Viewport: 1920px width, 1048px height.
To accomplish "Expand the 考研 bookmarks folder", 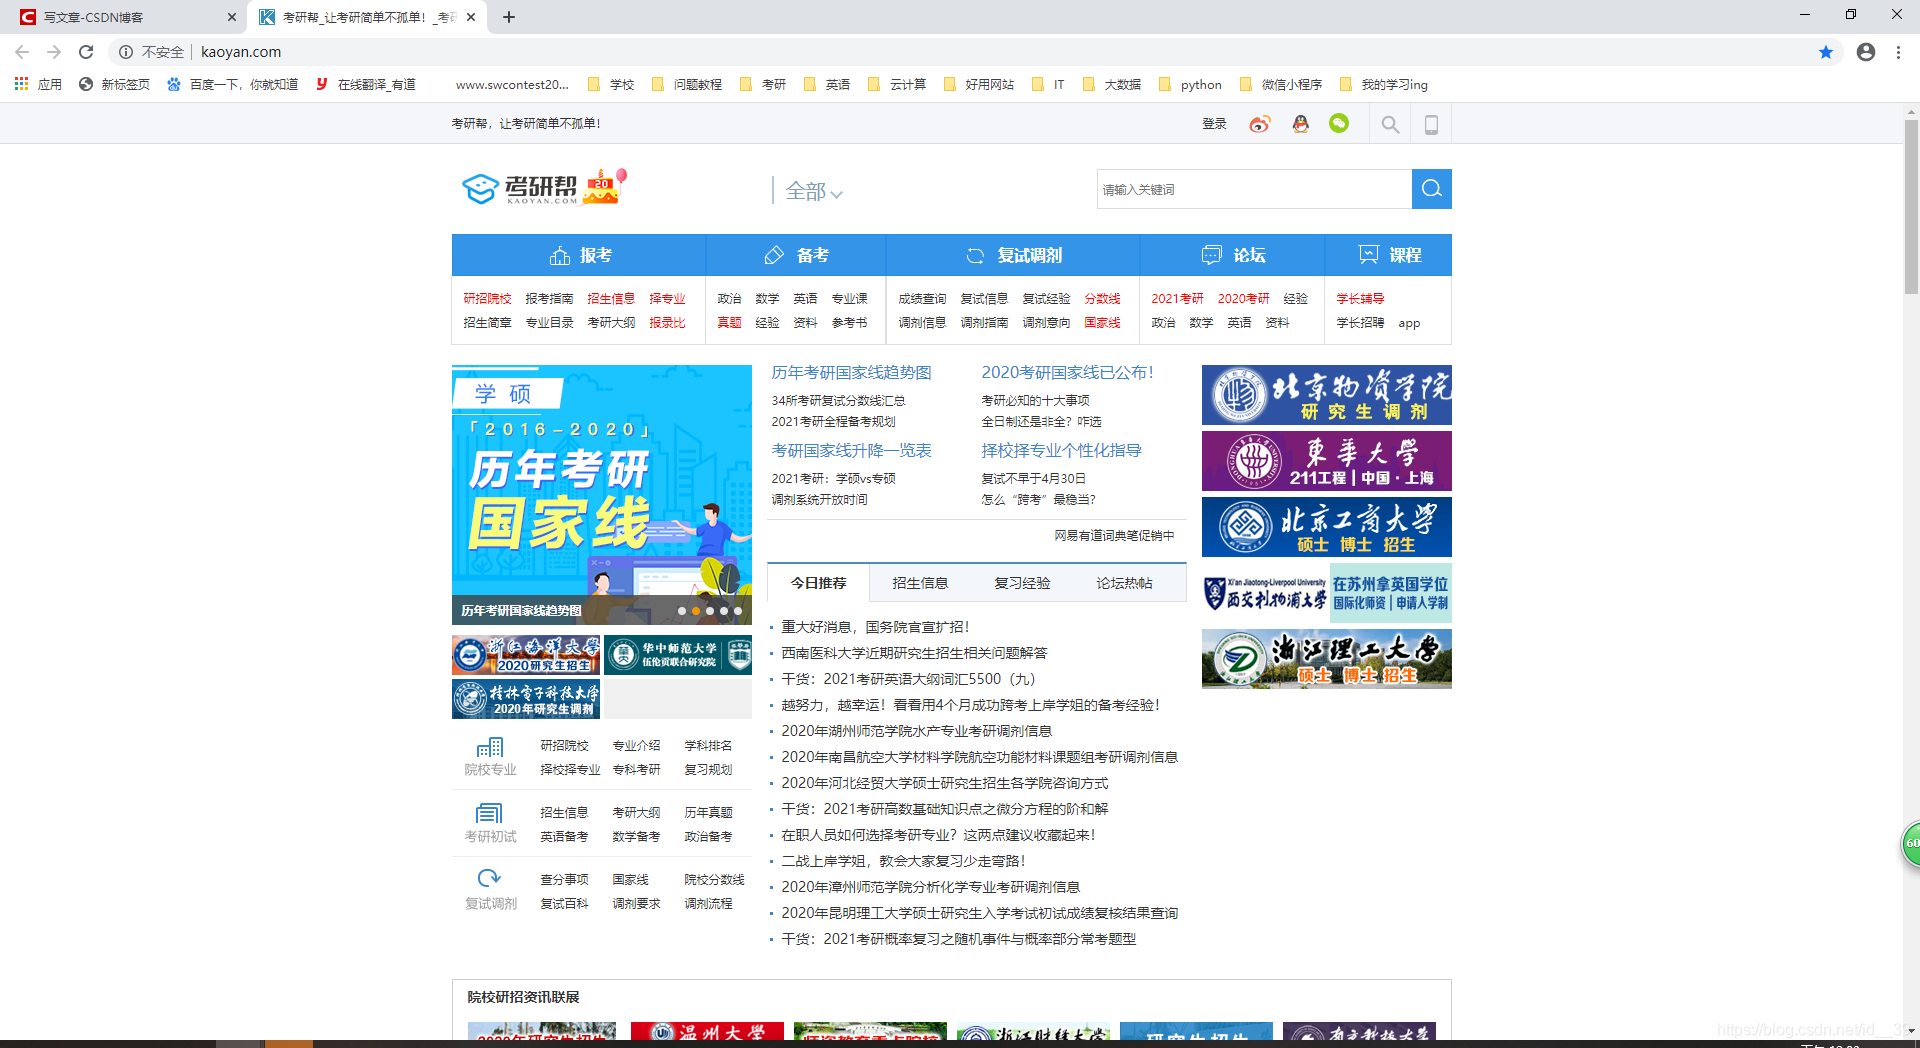I will 763,84.
